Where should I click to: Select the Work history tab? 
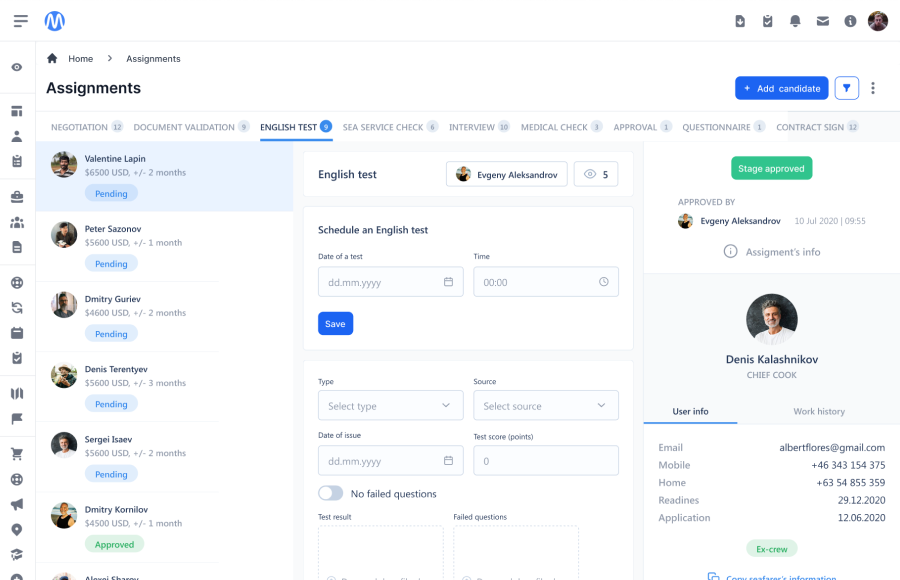pyautogui.click(x=818, y=411)
